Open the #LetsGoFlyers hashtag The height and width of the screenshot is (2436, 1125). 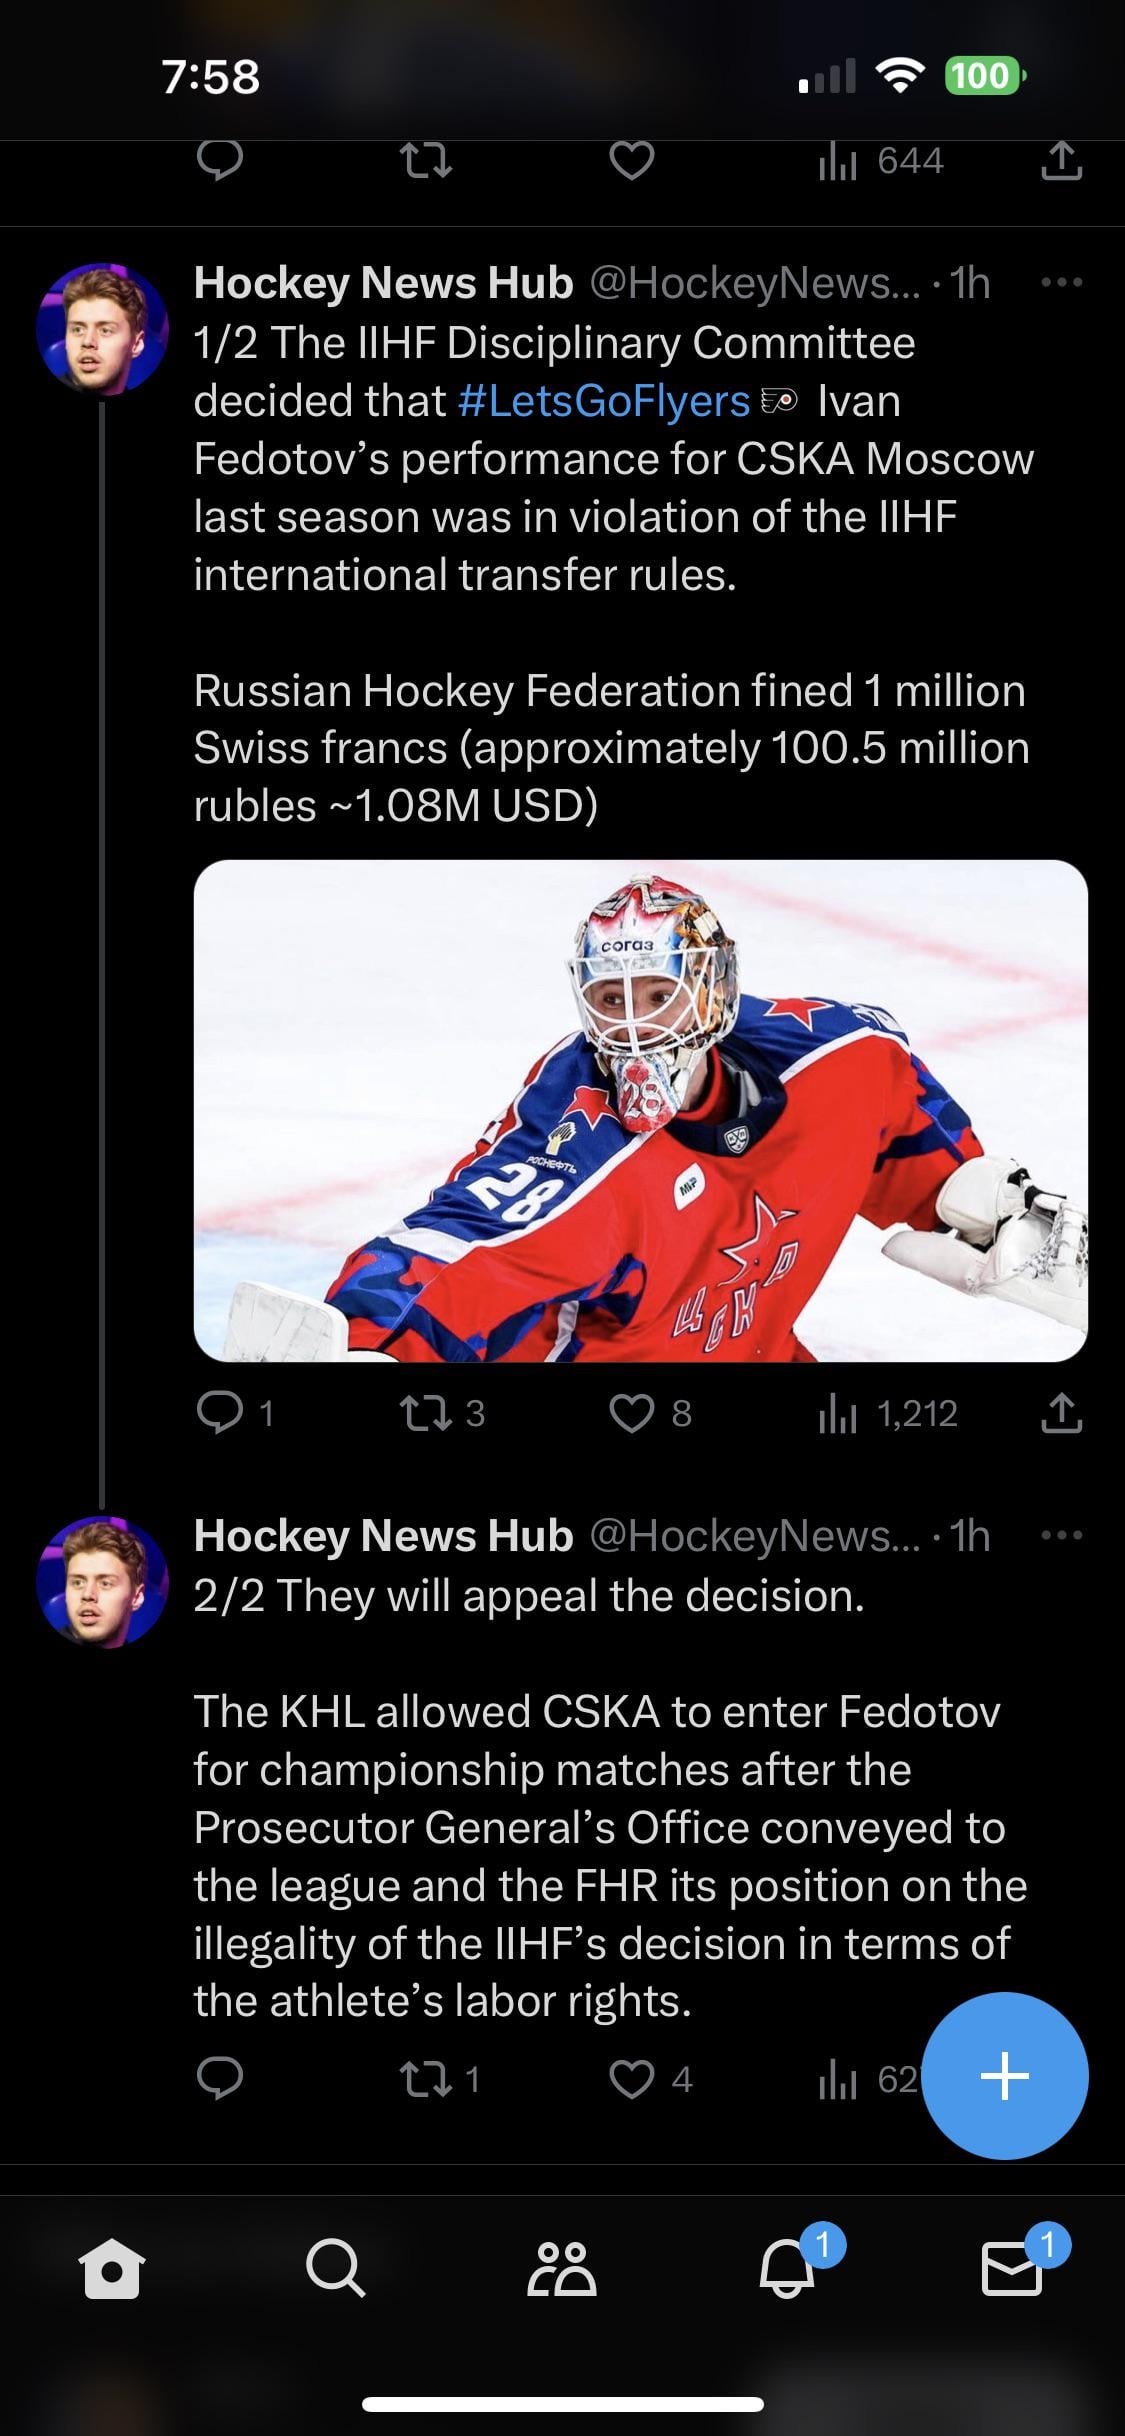pos(604,401)
